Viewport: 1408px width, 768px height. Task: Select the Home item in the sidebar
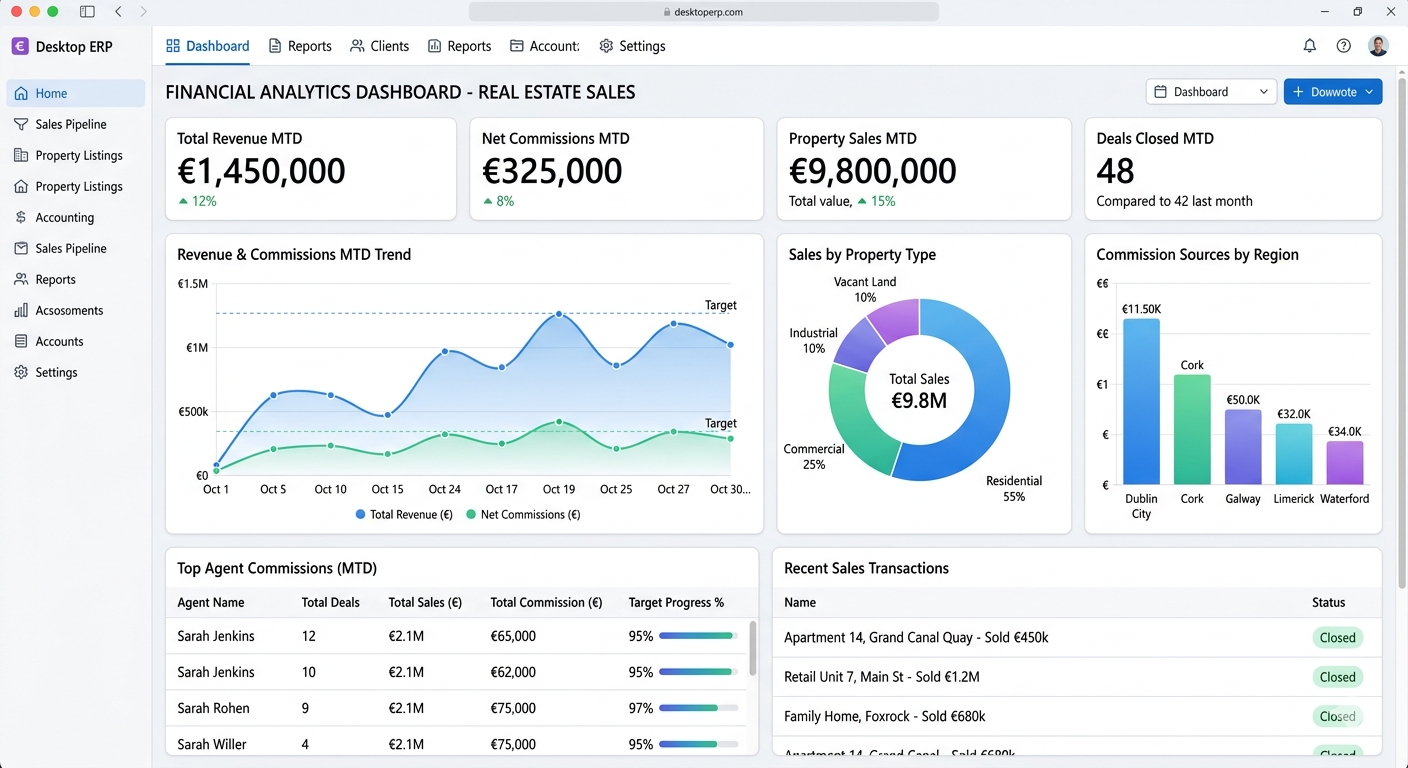click(48, 92)
